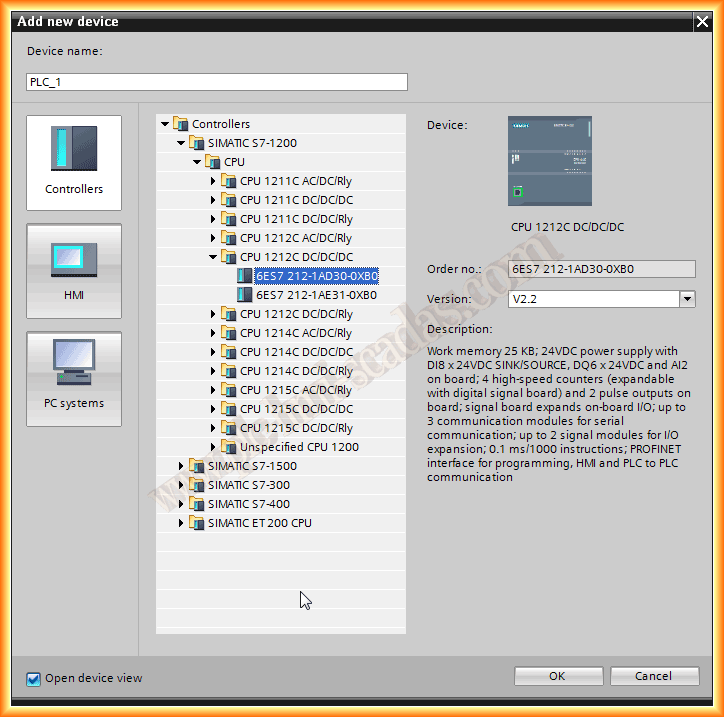Expand the CPU 1214C DC/DC/DC node

pyautogui.click(x=213, y=352)
